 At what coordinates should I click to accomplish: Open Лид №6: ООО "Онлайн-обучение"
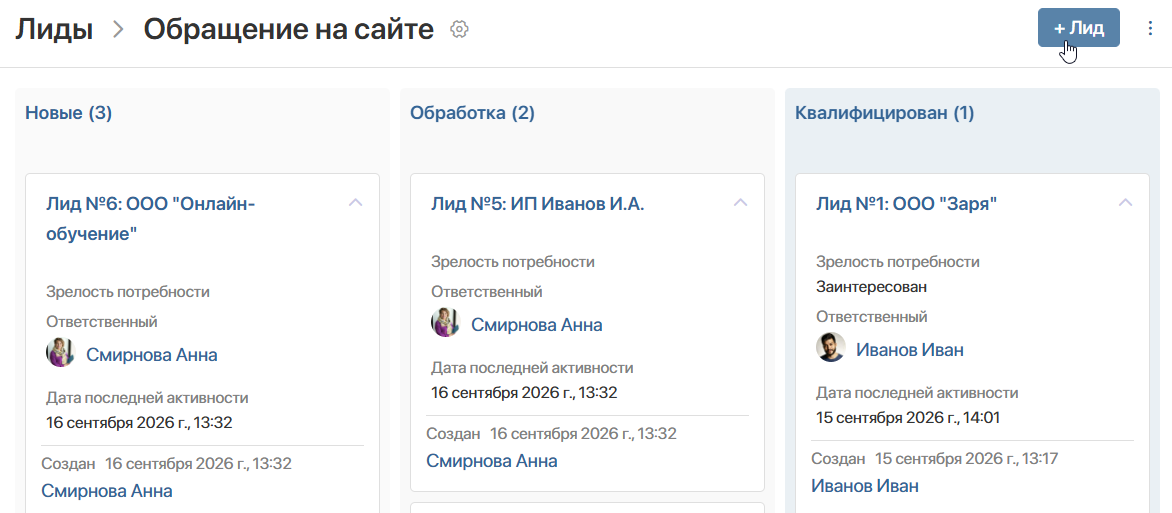(x=151, y=218)
